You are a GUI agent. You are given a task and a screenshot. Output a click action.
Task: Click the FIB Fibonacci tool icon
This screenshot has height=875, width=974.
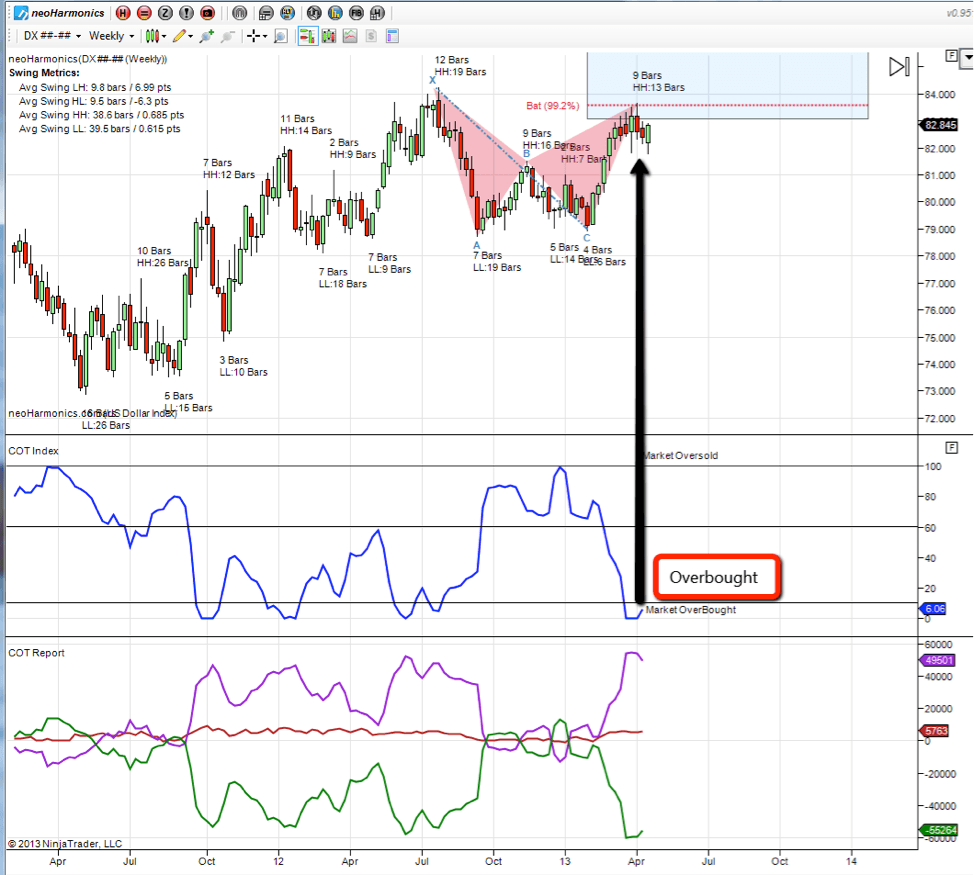point(356,13)
